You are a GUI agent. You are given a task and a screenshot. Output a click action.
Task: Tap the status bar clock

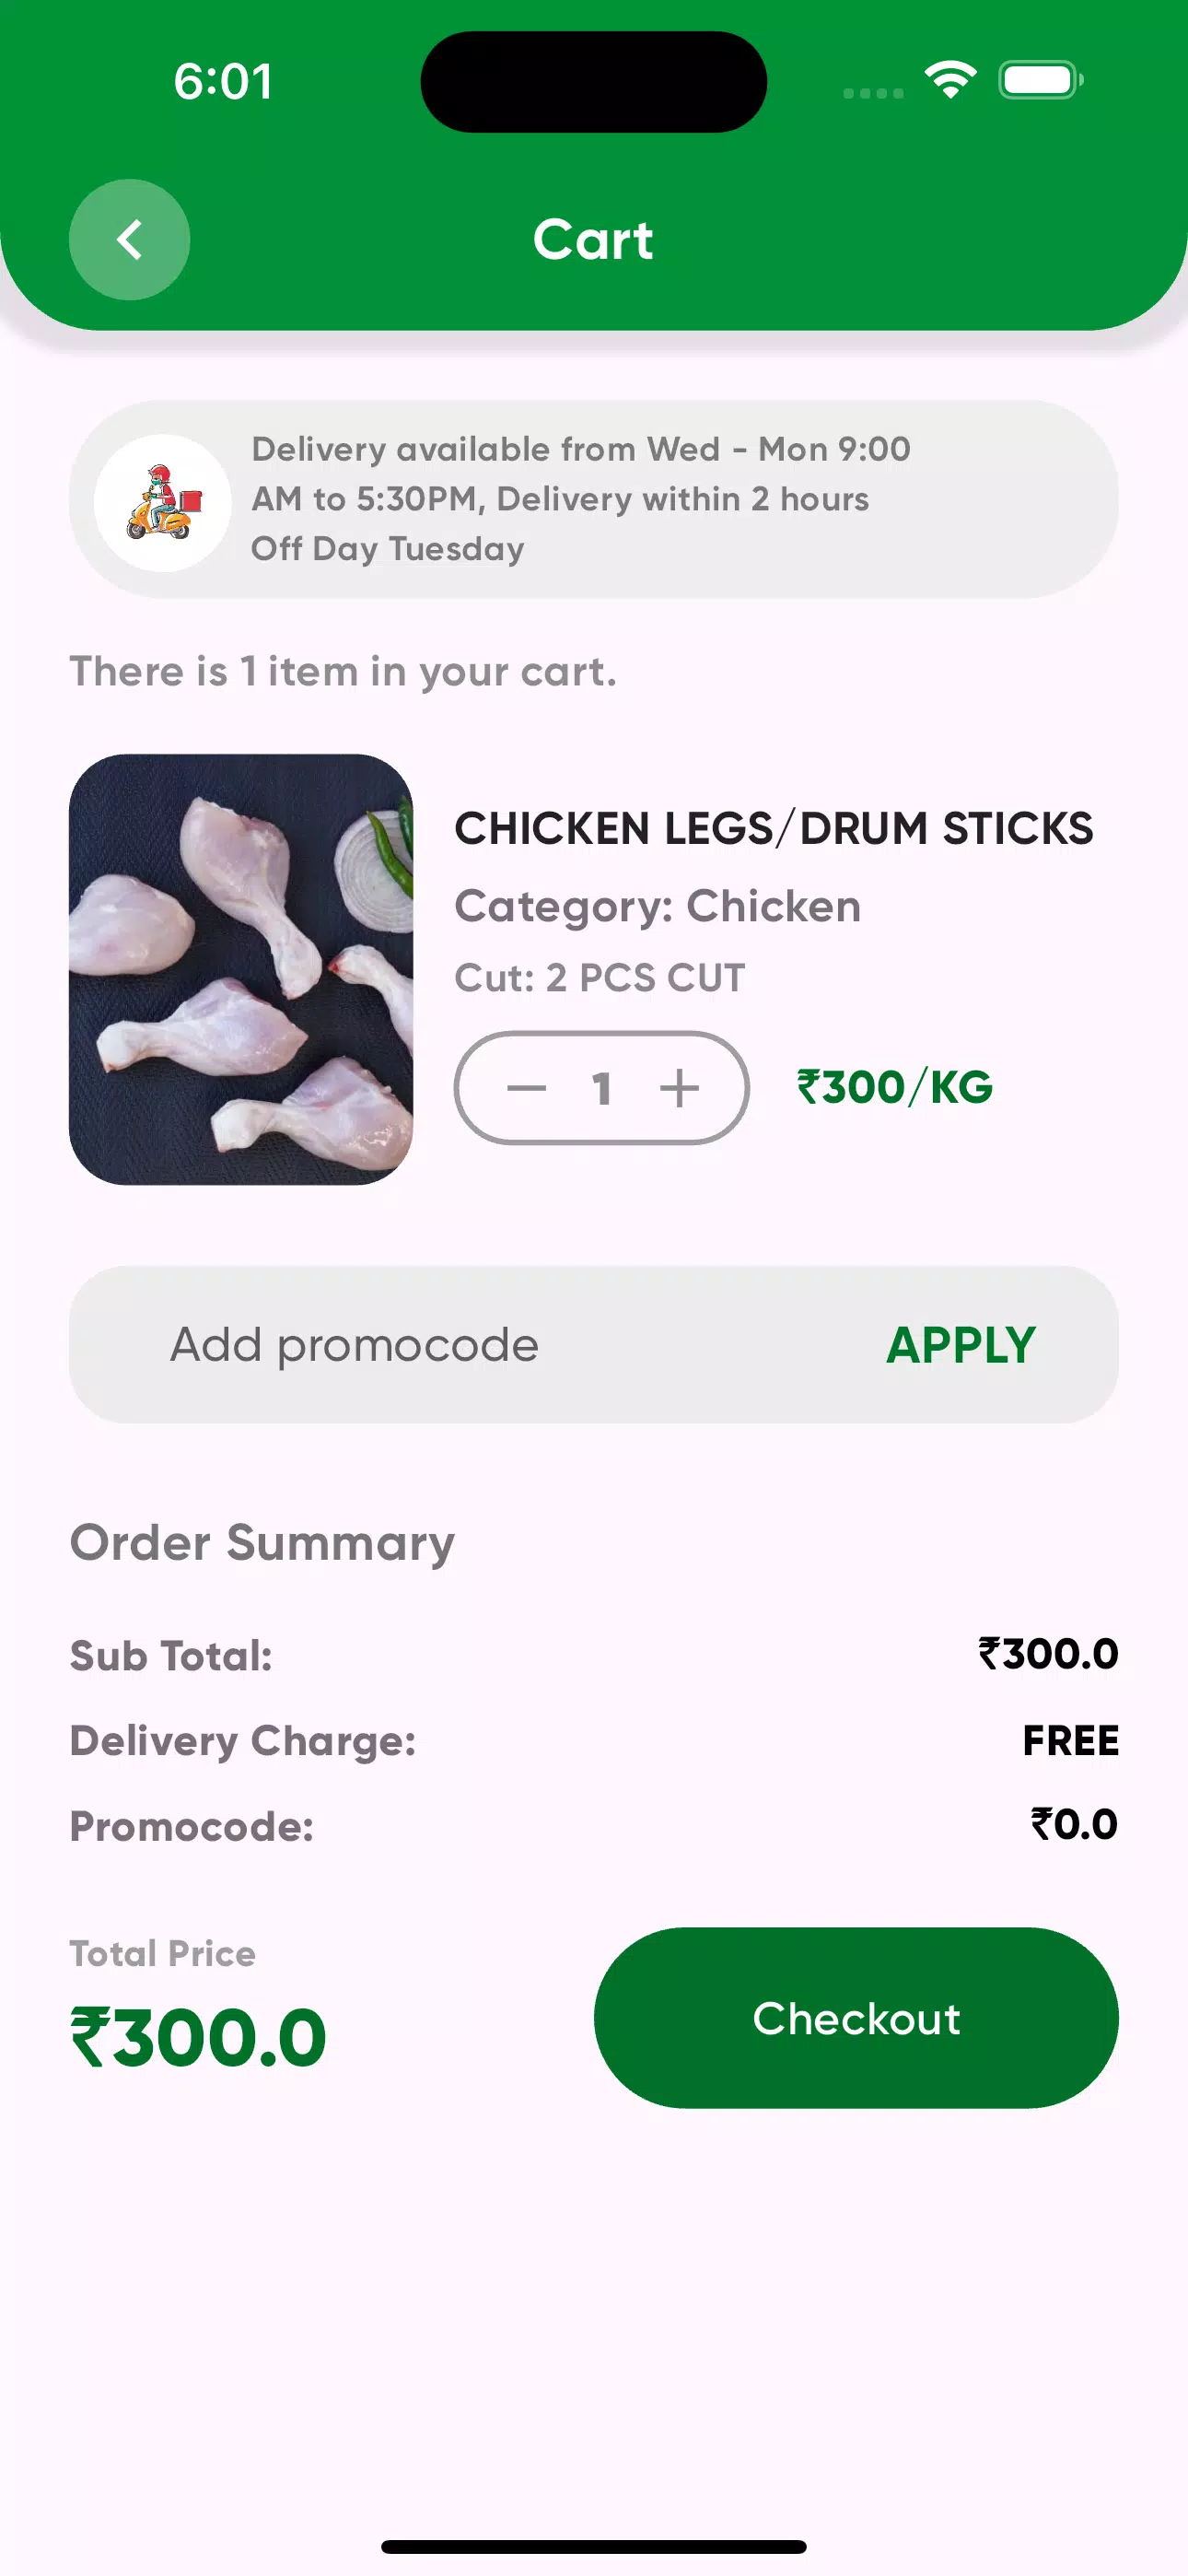point(223,81)
